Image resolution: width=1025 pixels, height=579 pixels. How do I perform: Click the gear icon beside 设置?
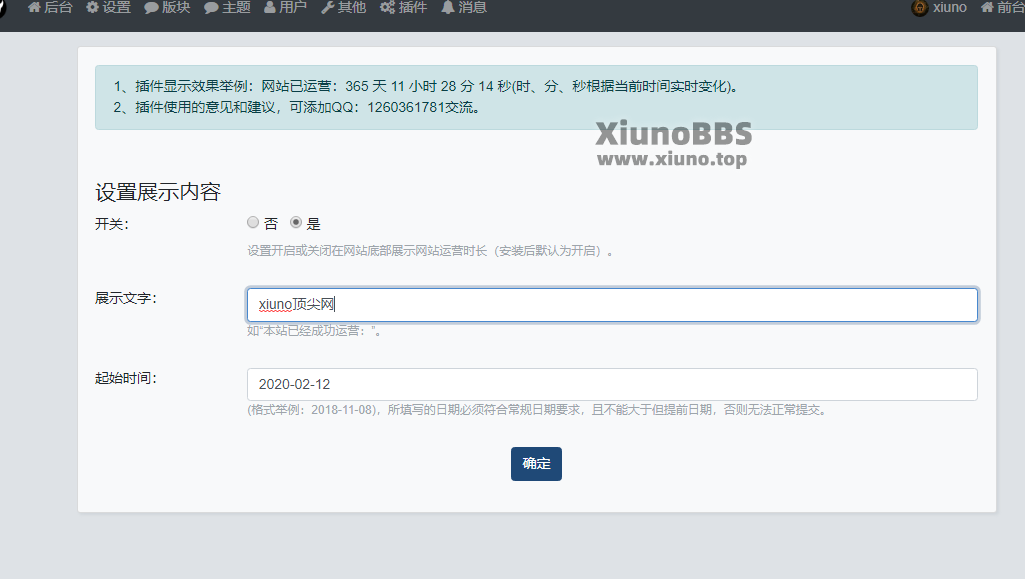pos(92,7)
